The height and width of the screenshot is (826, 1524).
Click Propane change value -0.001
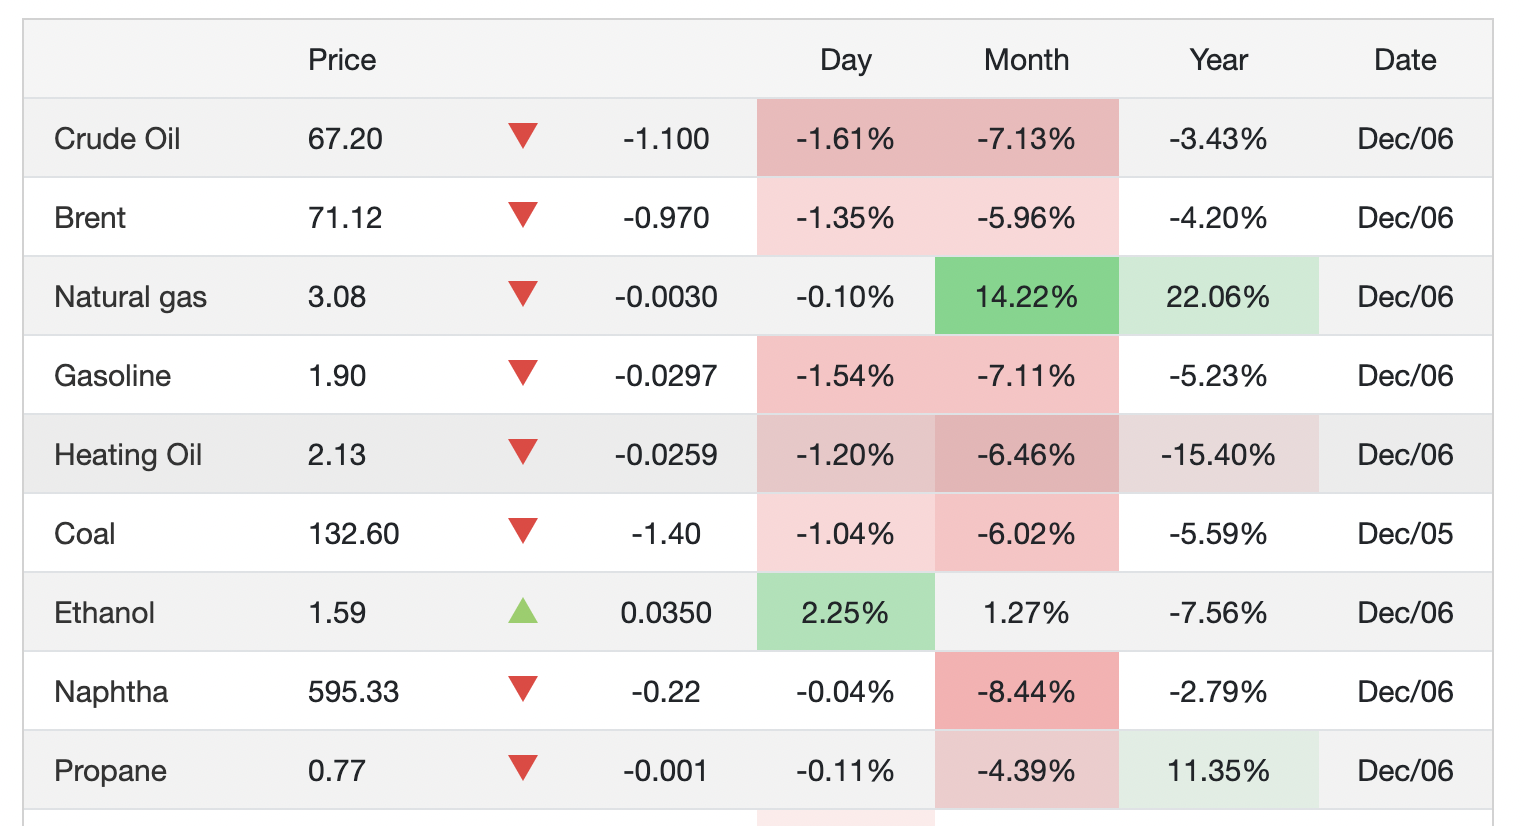(x=666, y=771)
